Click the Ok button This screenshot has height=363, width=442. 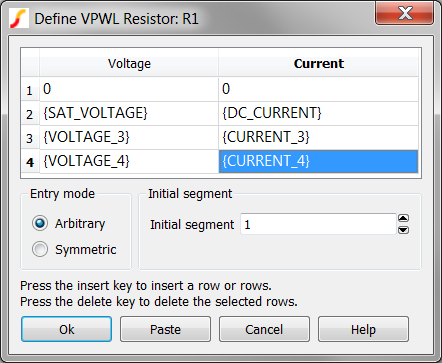click(66, 329)
